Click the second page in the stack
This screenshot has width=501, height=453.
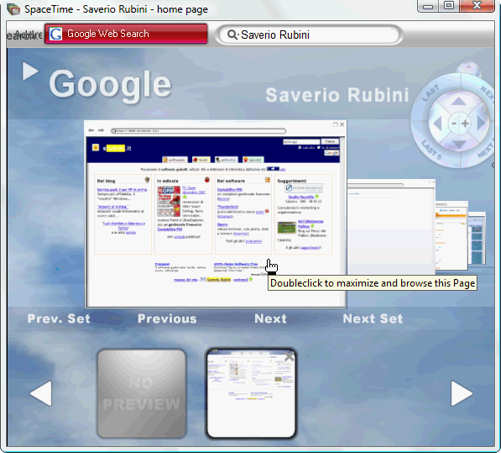point(391,227)
